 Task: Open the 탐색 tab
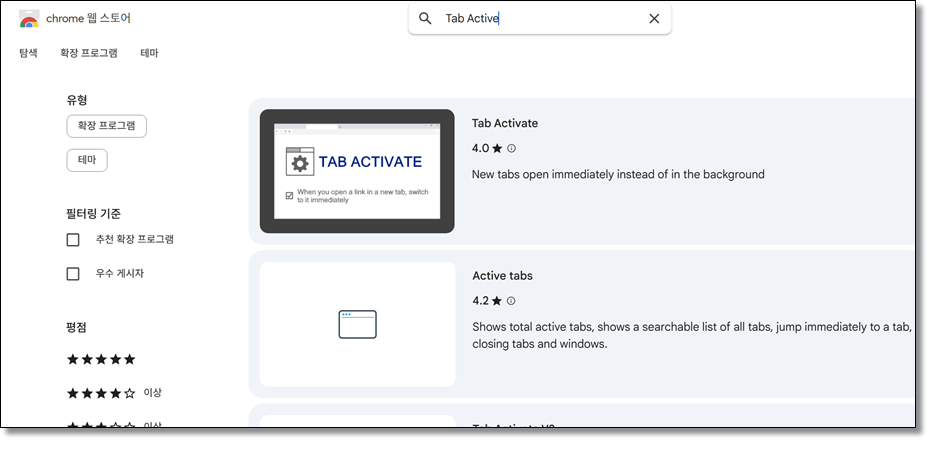click(28, 53)
